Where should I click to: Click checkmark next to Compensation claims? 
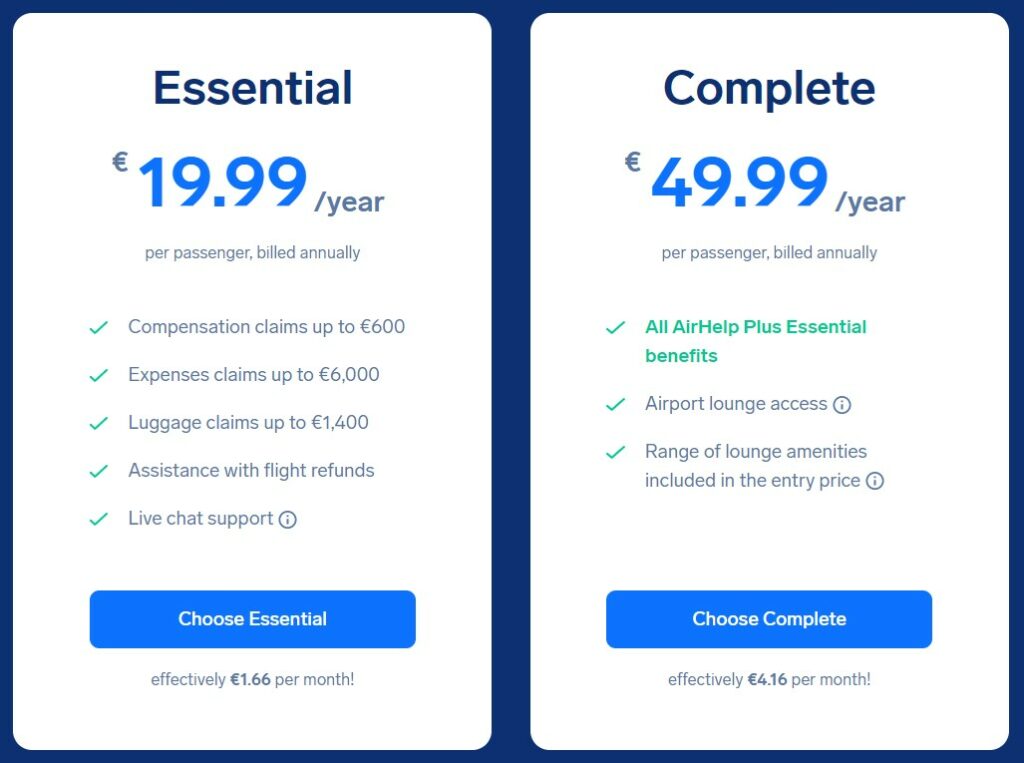point(99,327)
